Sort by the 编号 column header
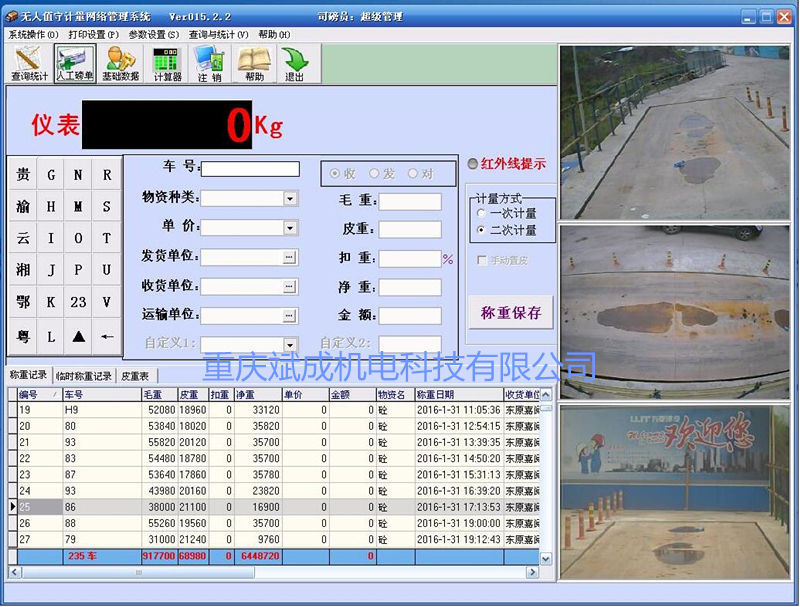This screenshot has width=800, height=607. pyautogui.click(x=39, y=394)
